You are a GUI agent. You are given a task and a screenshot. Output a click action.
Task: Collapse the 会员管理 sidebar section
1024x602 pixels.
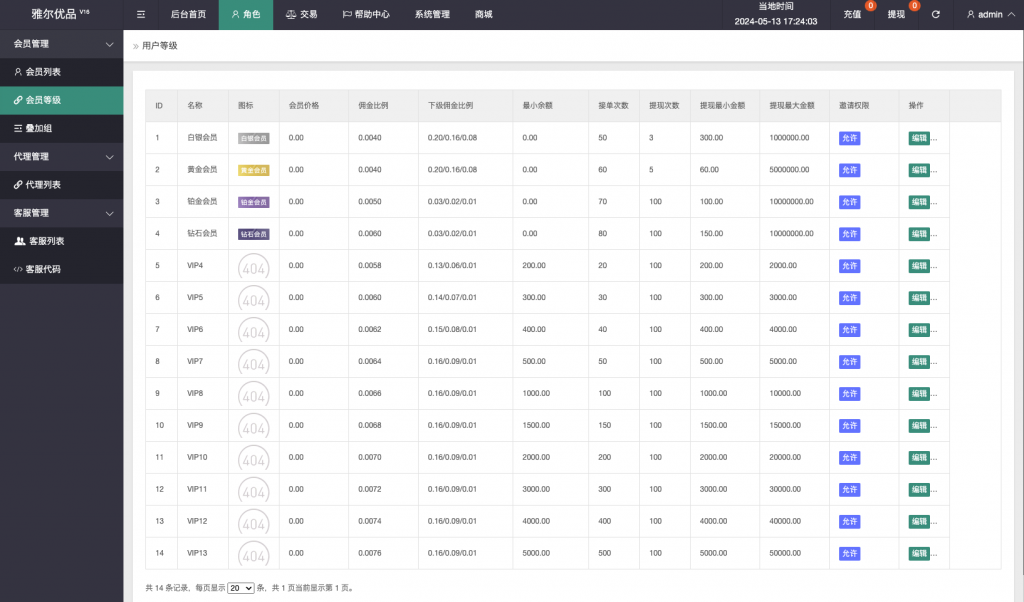109,44
